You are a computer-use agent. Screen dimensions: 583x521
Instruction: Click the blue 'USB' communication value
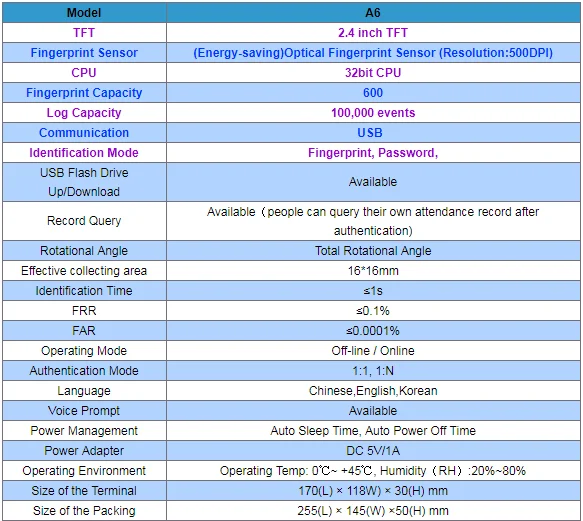pos(370,133)
